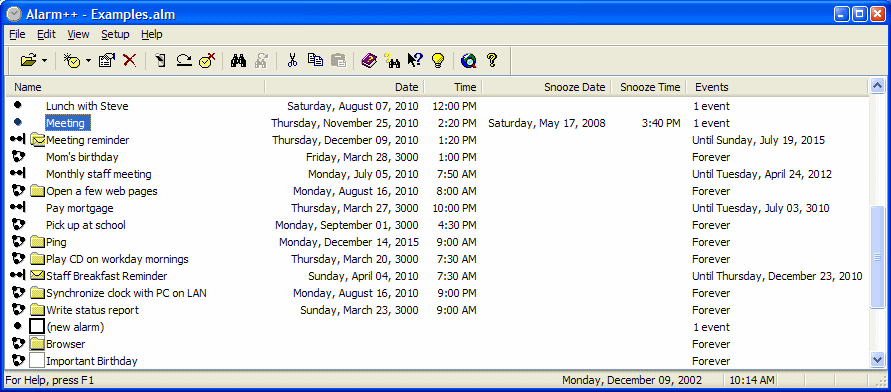Delete alarm using the red X icon
The image size is (891, 392).
coord(130,60)
